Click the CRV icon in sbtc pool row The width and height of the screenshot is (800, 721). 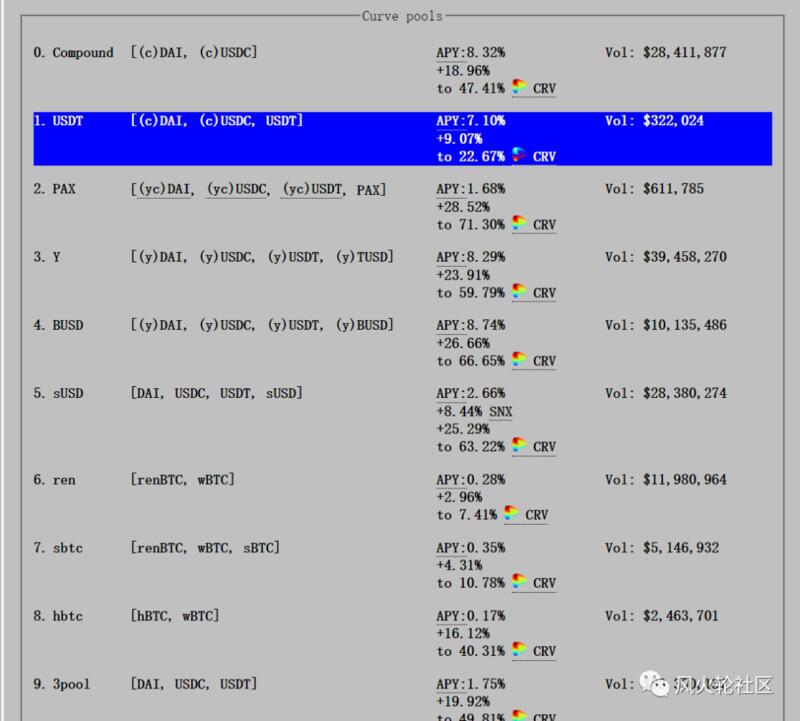[519, 581]
